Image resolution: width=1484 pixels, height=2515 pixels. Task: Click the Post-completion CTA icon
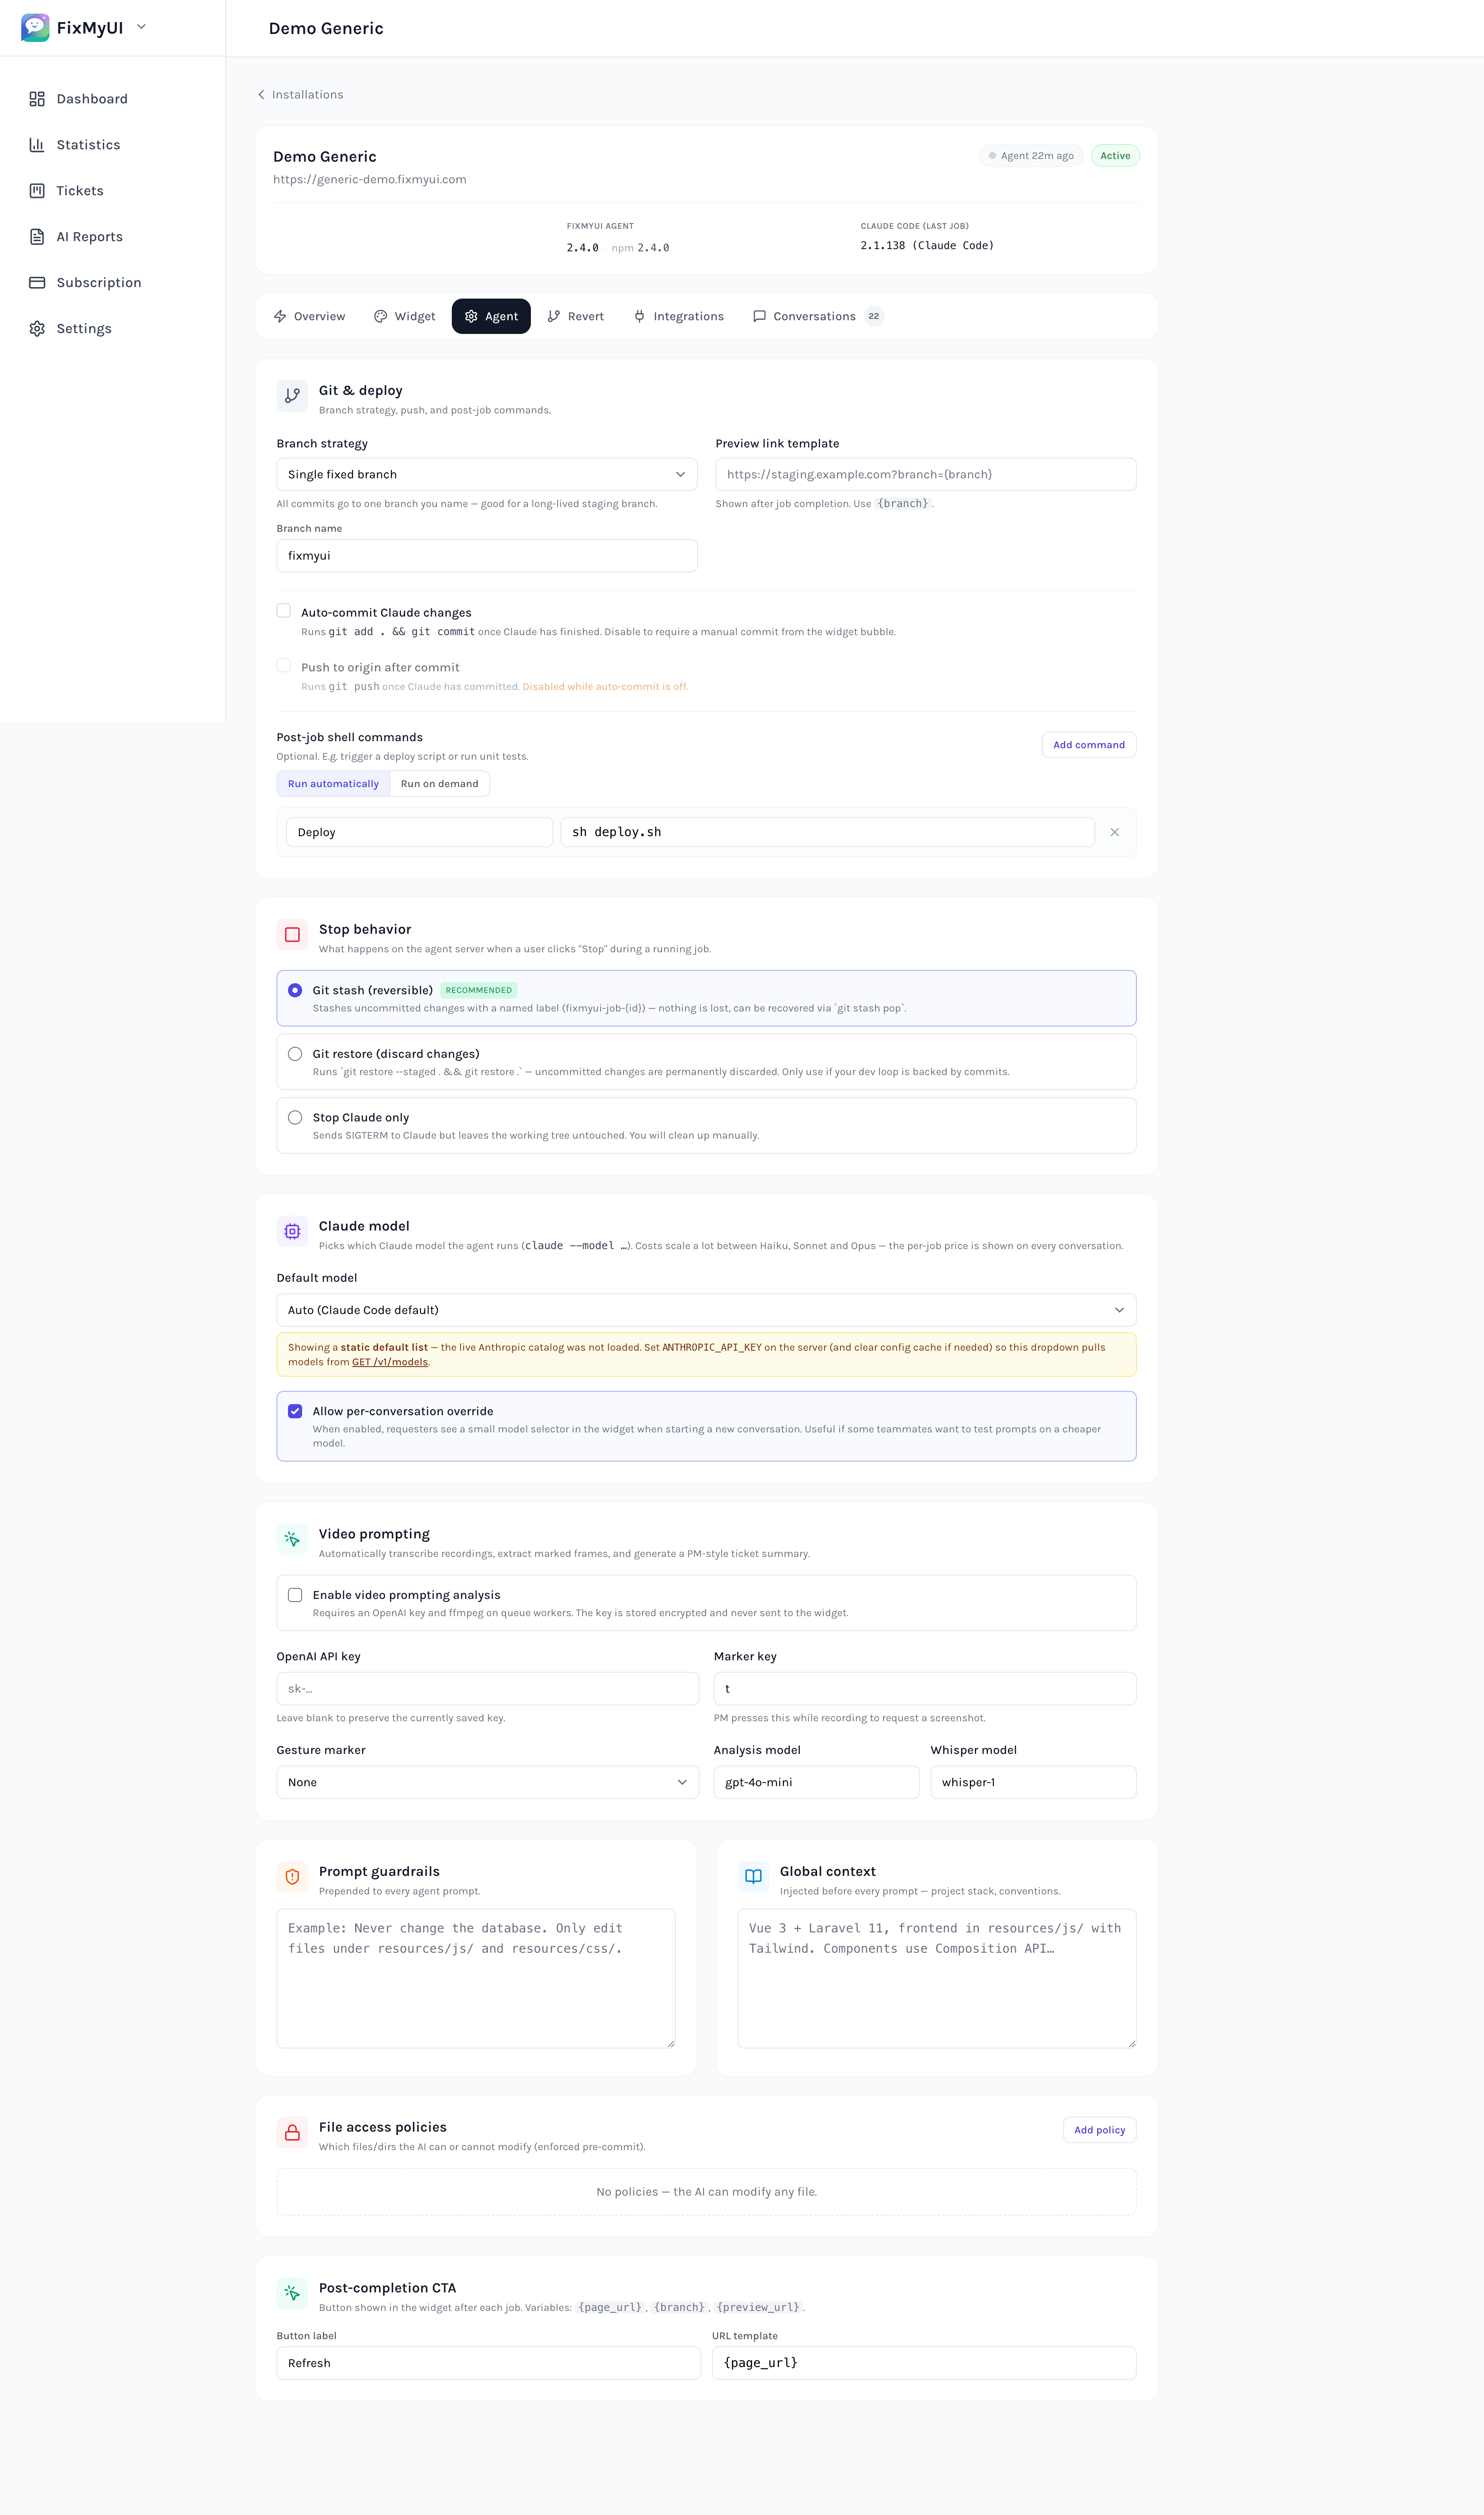[x=292, y=2293]
